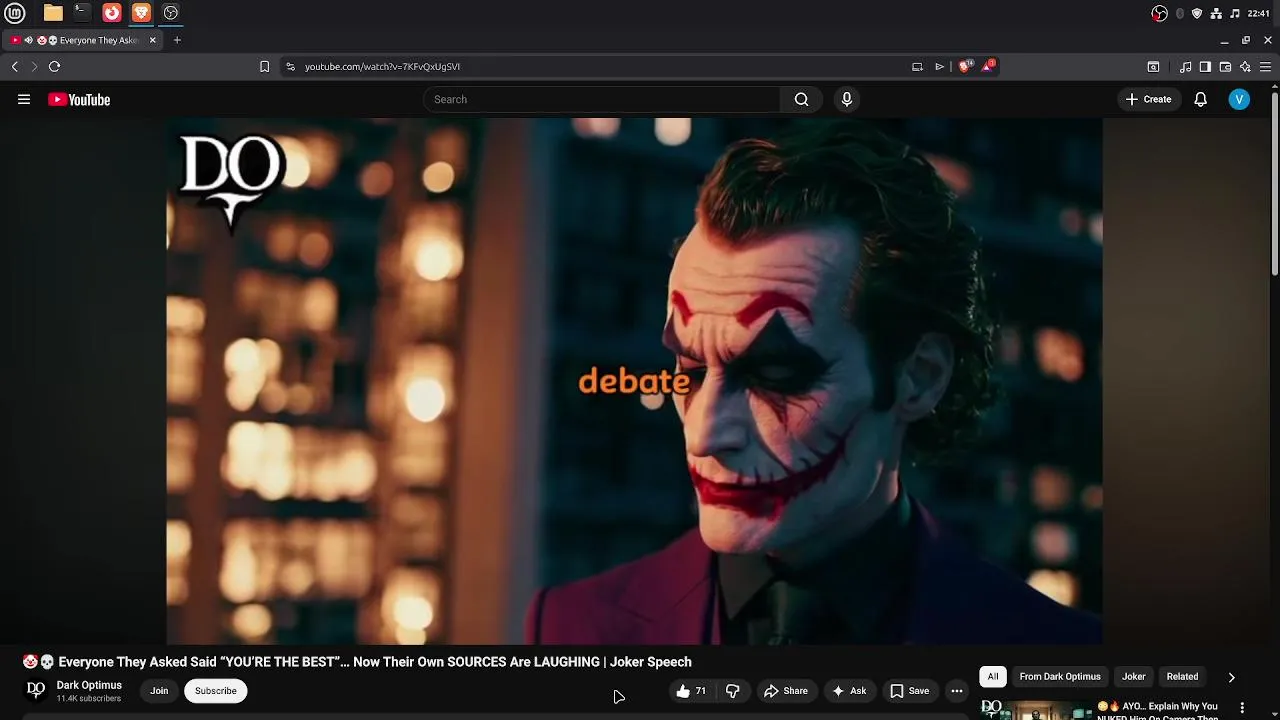The image size is (1280, 720).
Task: Click the 22:41 clock in panel
Action: pos(1259,13)
